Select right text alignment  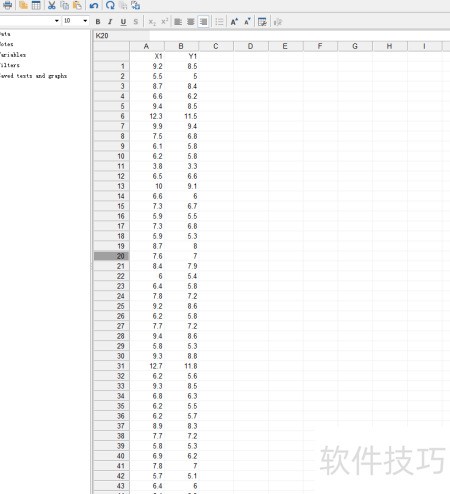click(x=203, y=22)
